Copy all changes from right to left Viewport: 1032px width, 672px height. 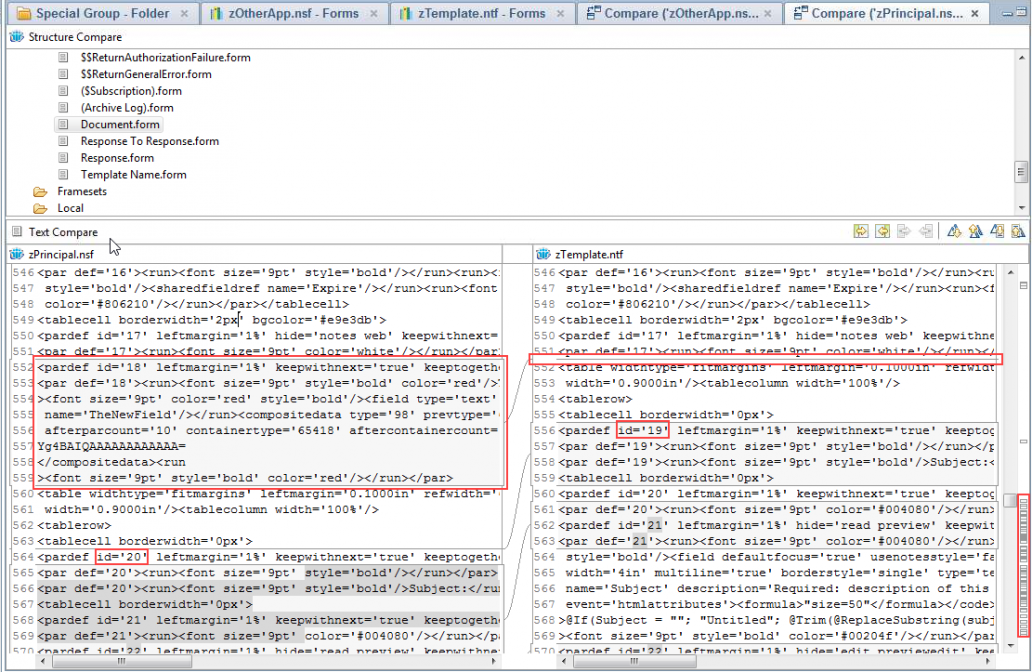[883, 231]
